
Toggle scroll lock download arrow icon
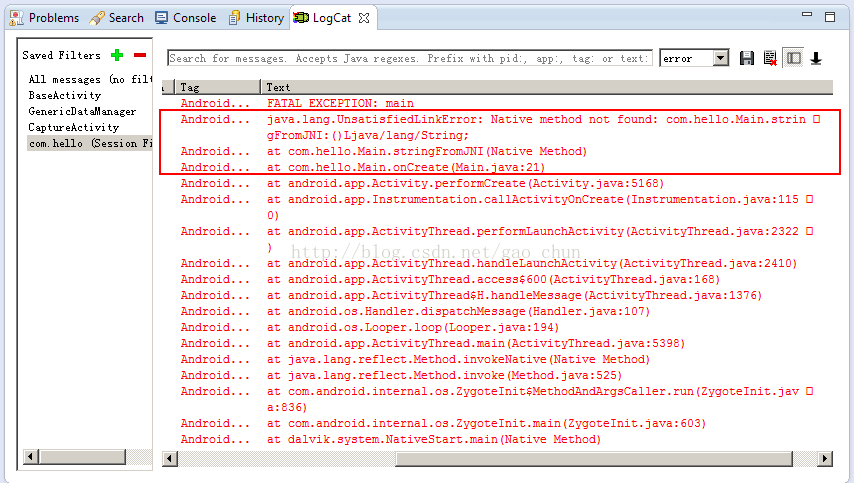click(x=816, y=58)
